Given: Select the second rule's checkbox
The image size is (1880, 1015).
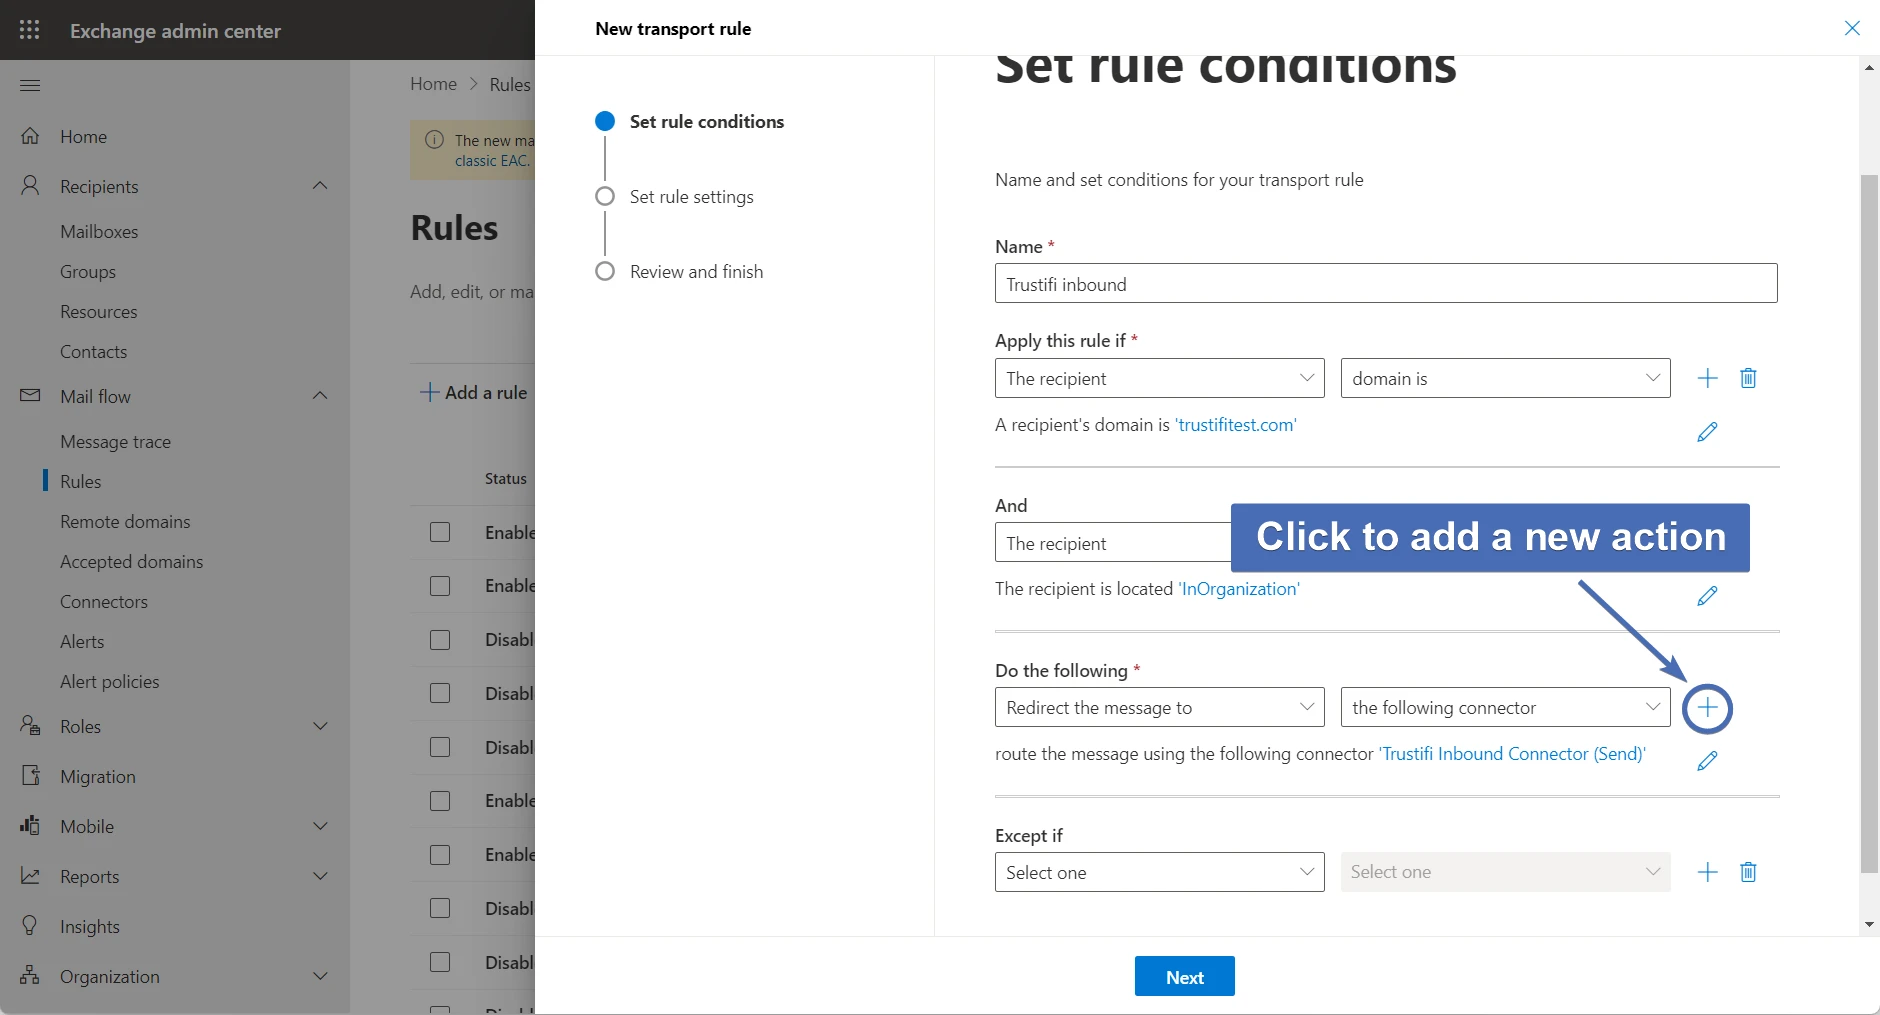Looking at the screenshot, I should click(440, 586).
